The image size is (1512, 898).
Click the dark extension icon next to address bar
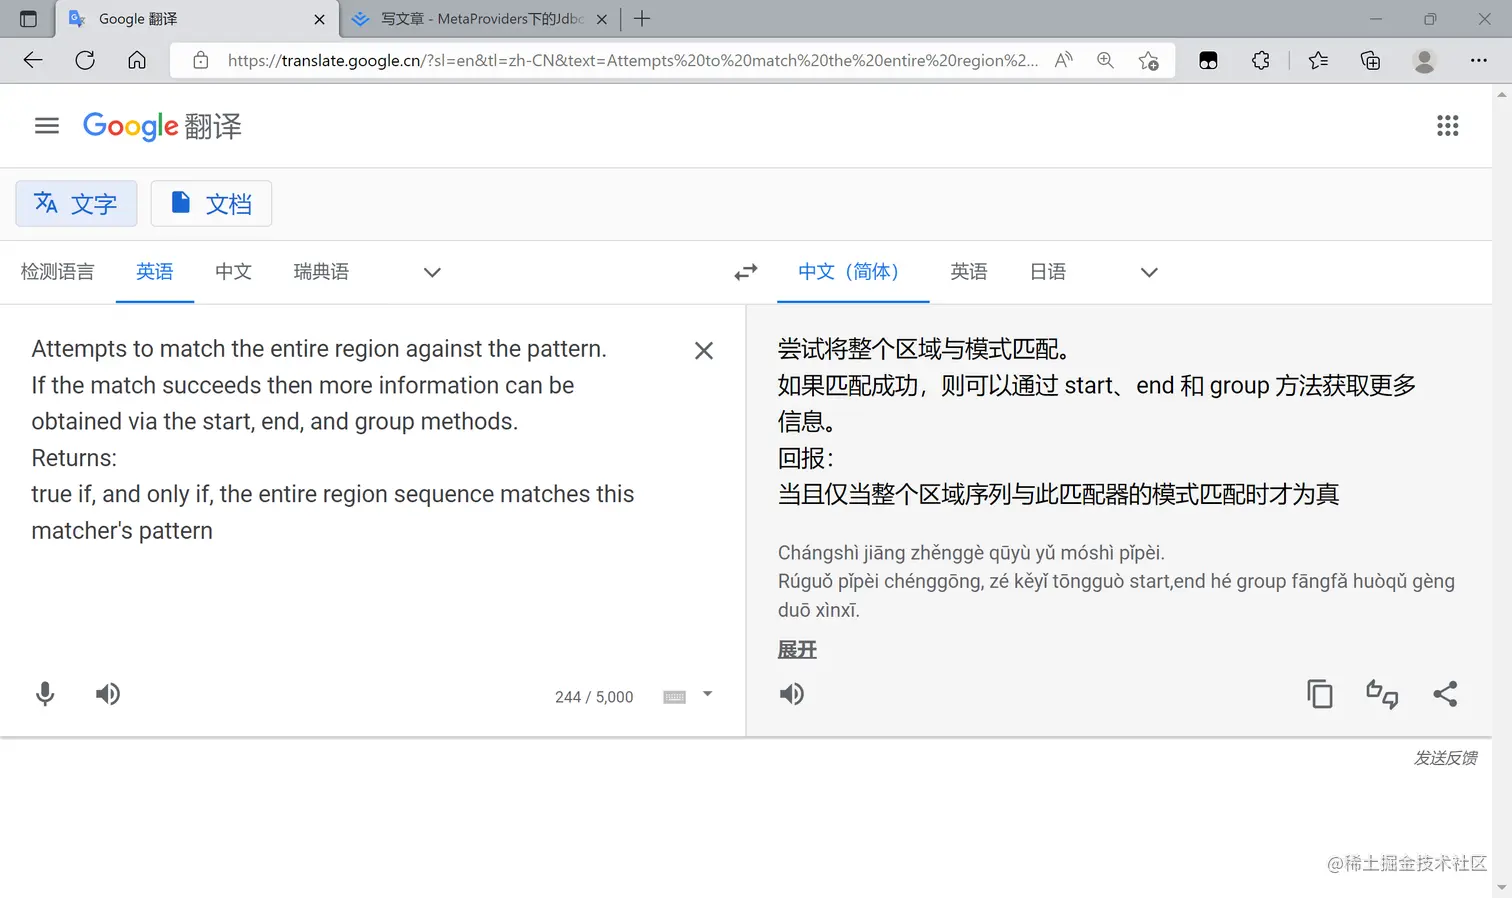coord(1208,60)
